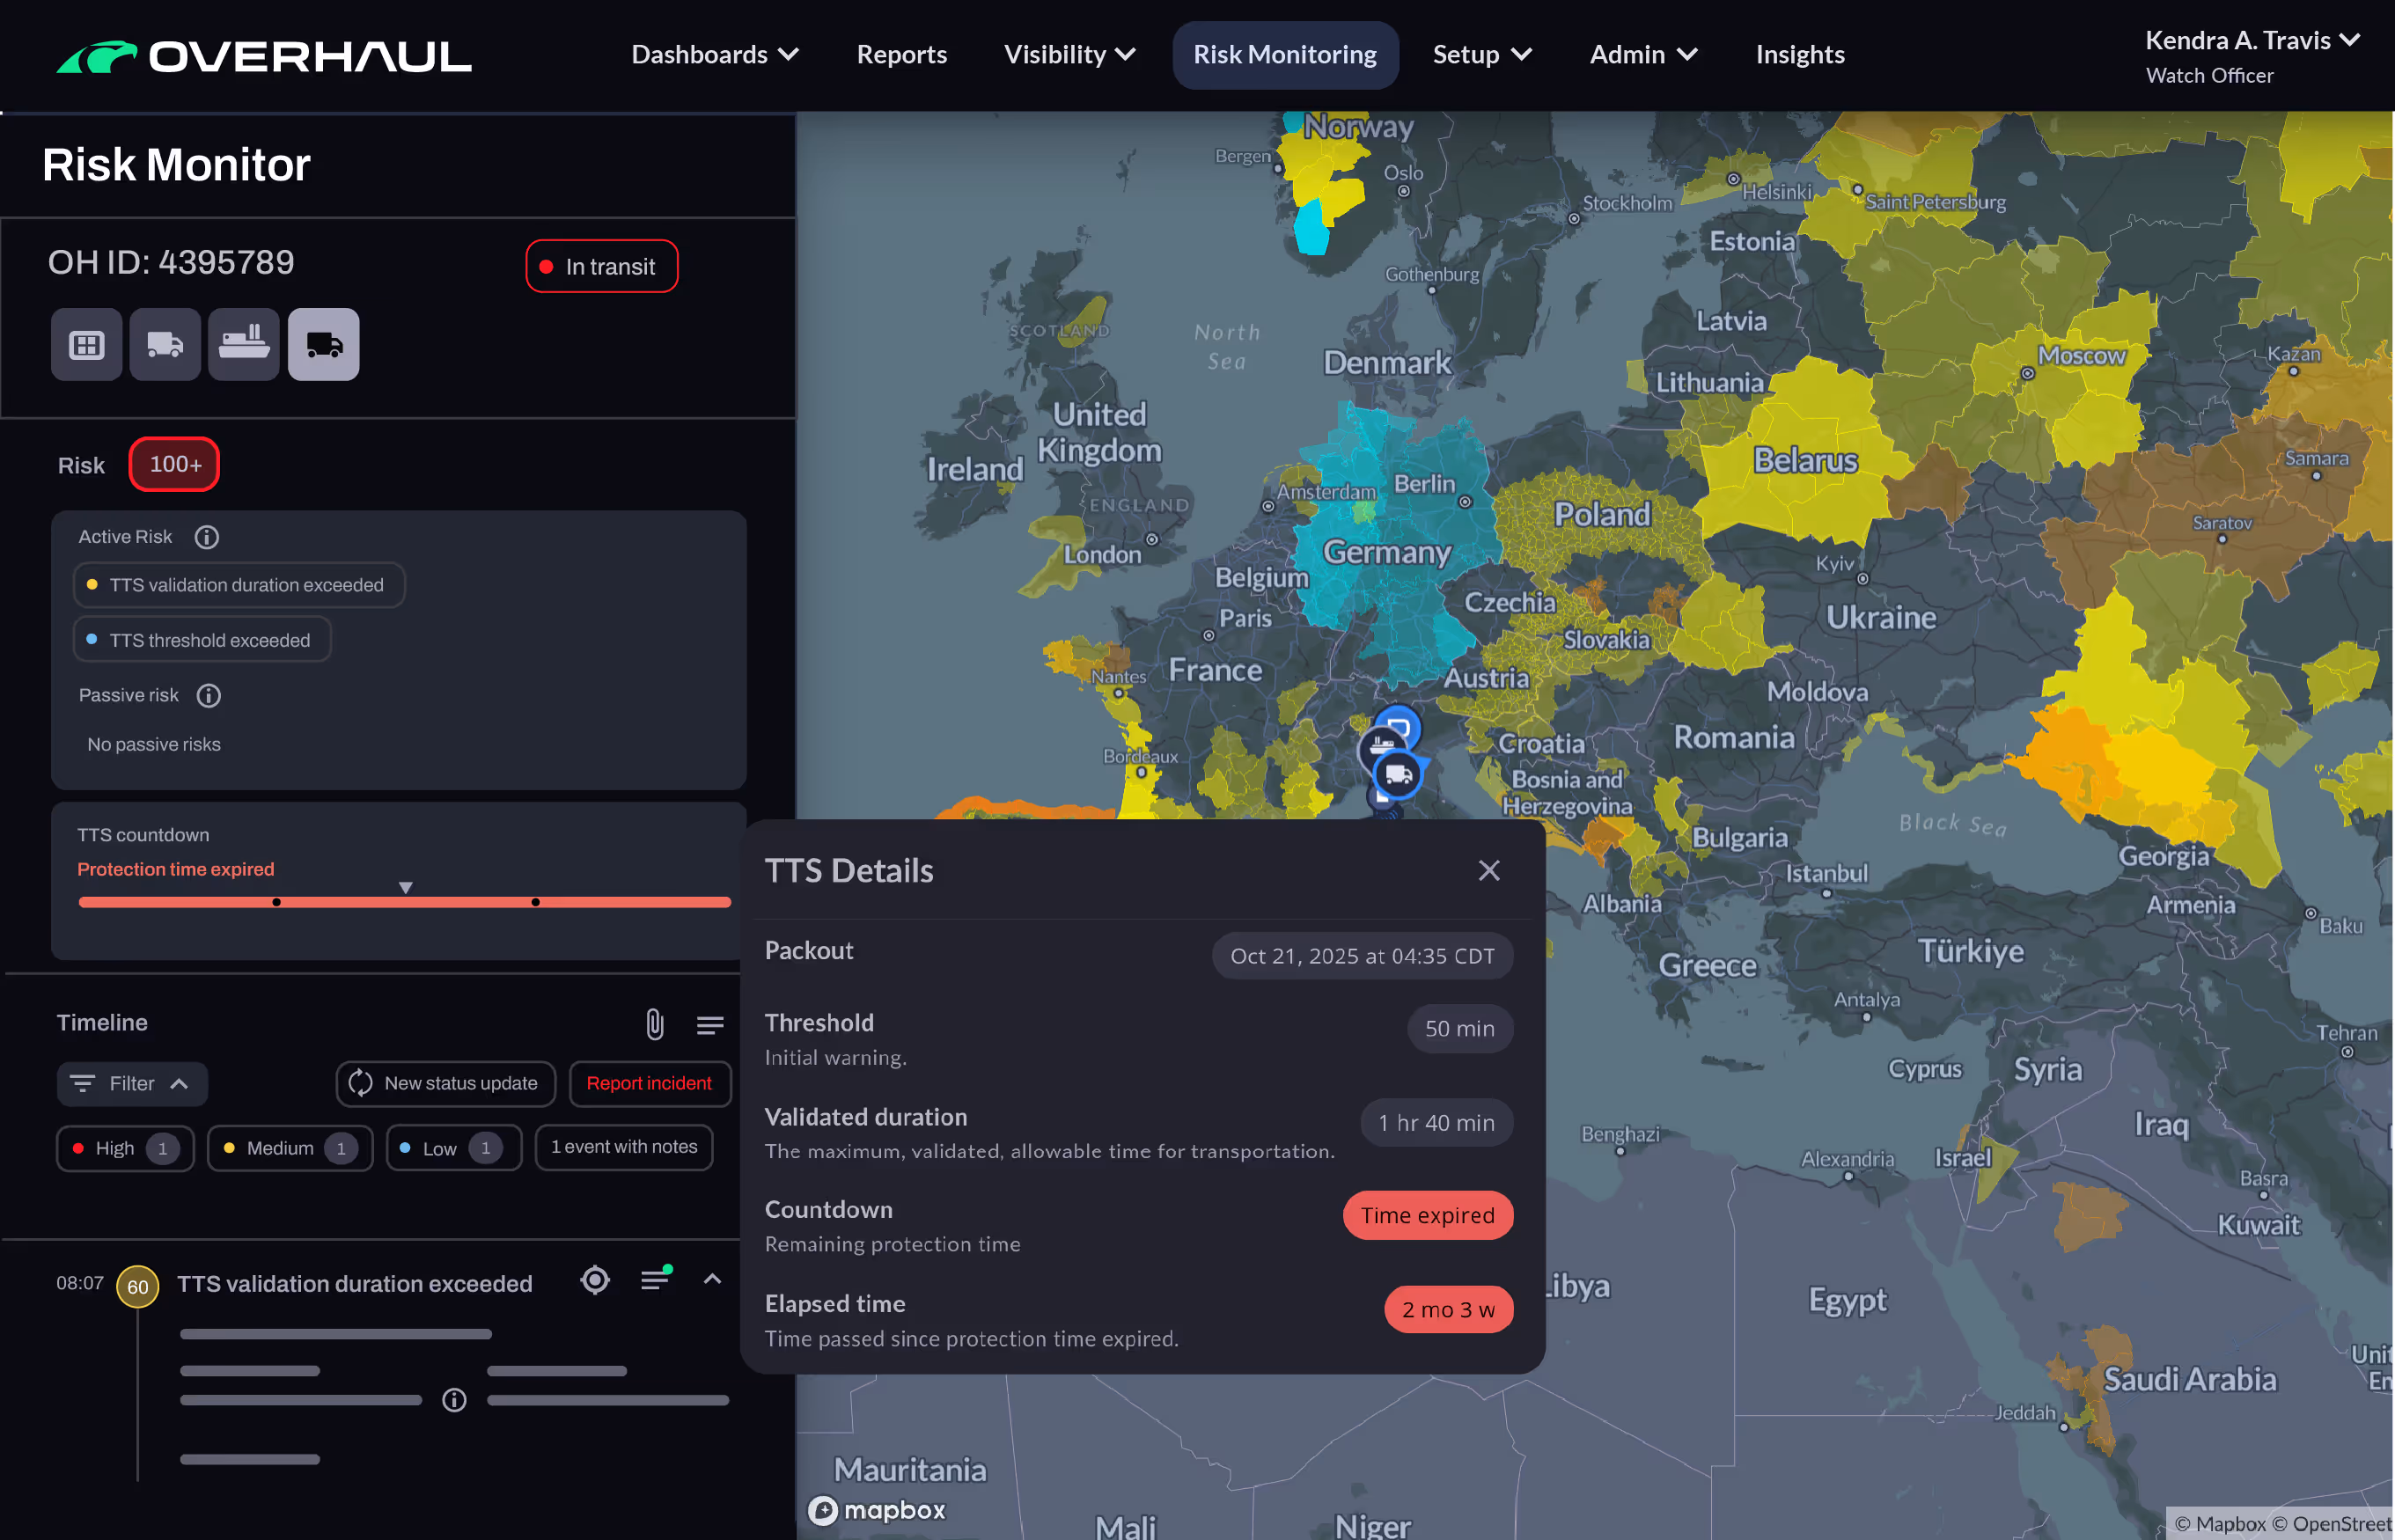Click the Passive risk info icon
The image size is (2395, 1540).
208,695
